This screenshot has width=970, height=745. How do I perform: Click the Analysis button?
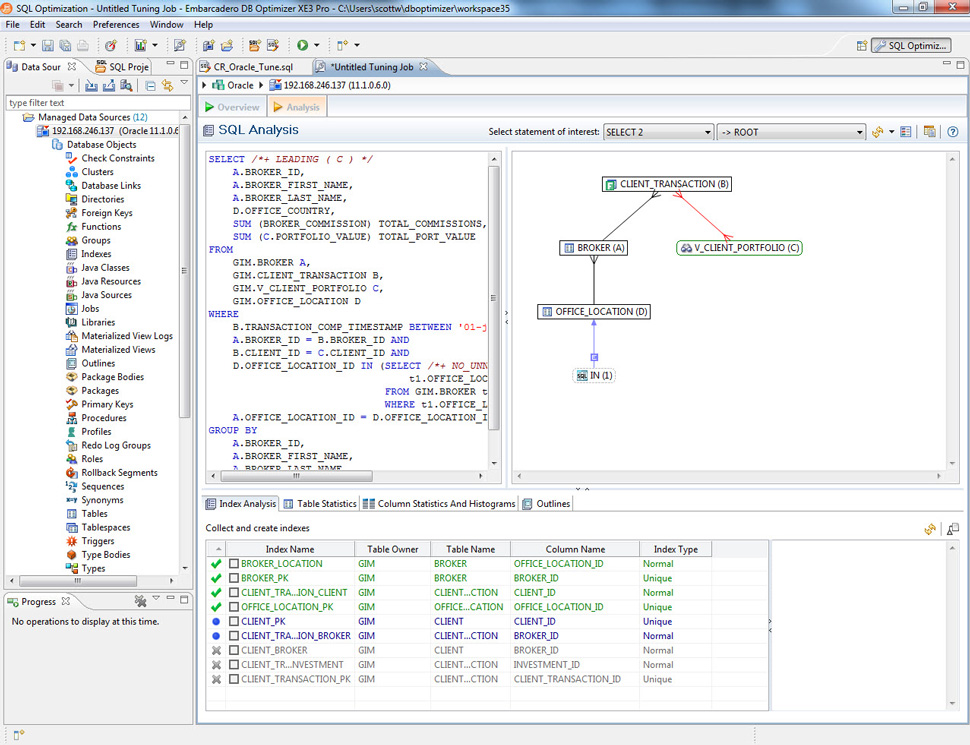click(x=297, y=107)
